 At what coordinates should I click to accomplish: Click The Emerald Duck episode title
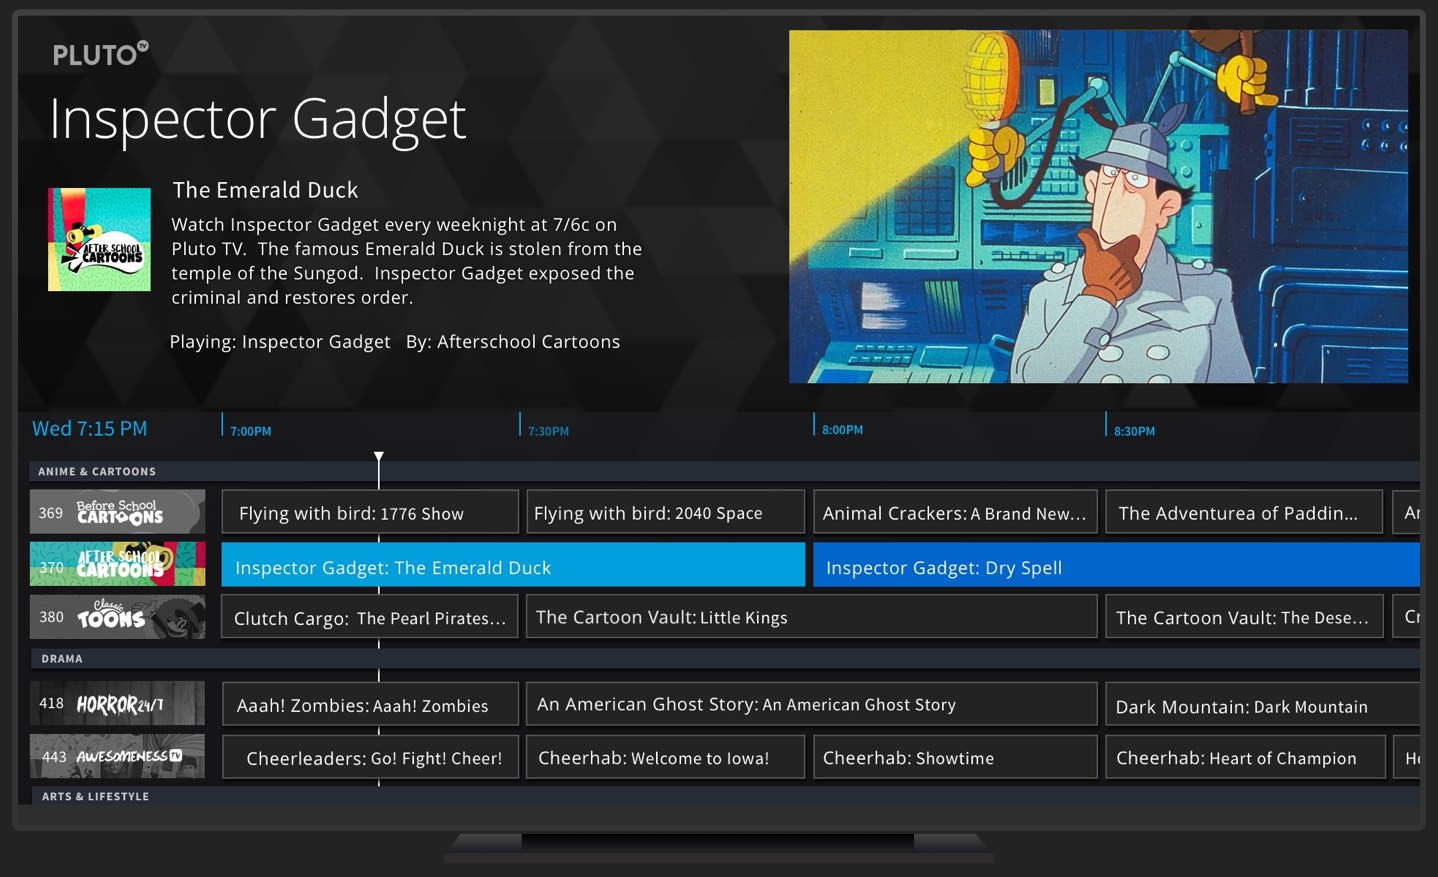[265, 190]
